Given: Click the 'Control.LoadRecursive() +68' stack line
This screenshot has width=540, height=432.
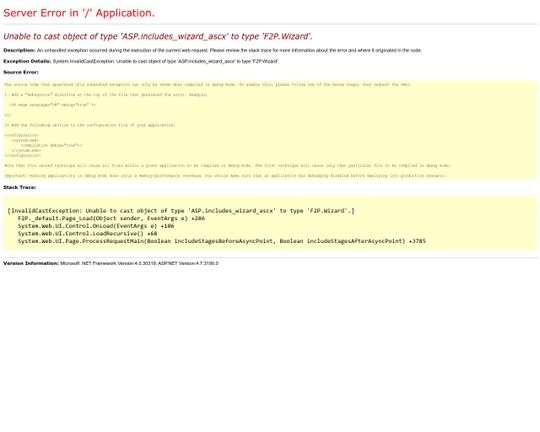Looking at the screenshot, I should 87,234.
